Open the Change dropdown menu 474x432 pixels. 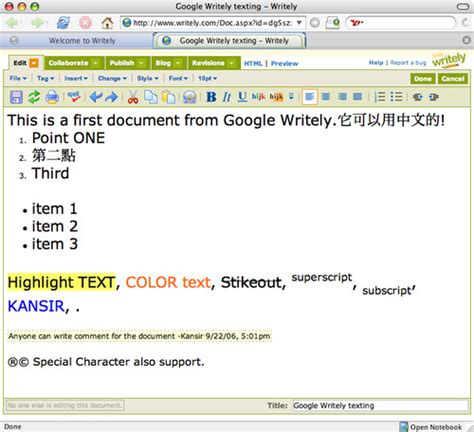coord(112,78)
